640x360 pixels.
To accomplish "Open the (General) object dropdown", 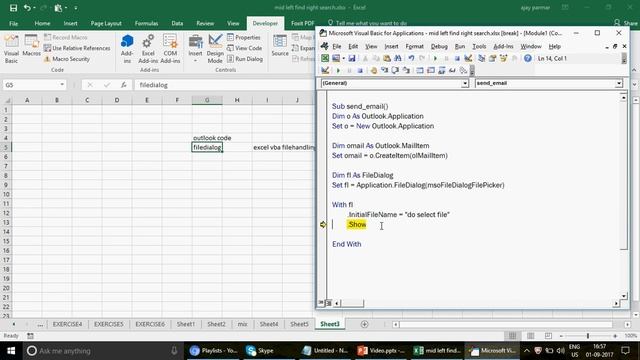I will 464,83.
